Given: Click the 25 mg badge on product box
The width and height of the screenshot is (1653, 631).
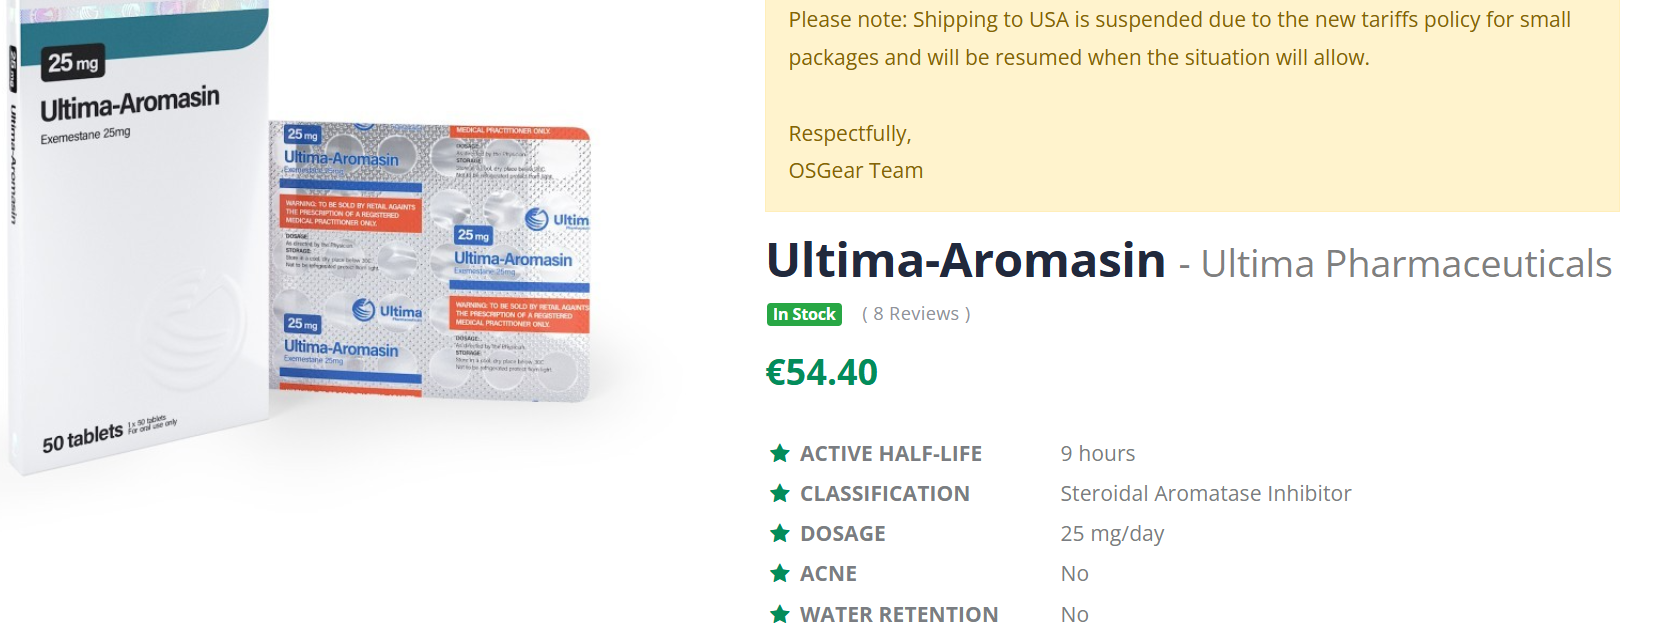Looking at the screenshot, I should click(x=73, y=63).
